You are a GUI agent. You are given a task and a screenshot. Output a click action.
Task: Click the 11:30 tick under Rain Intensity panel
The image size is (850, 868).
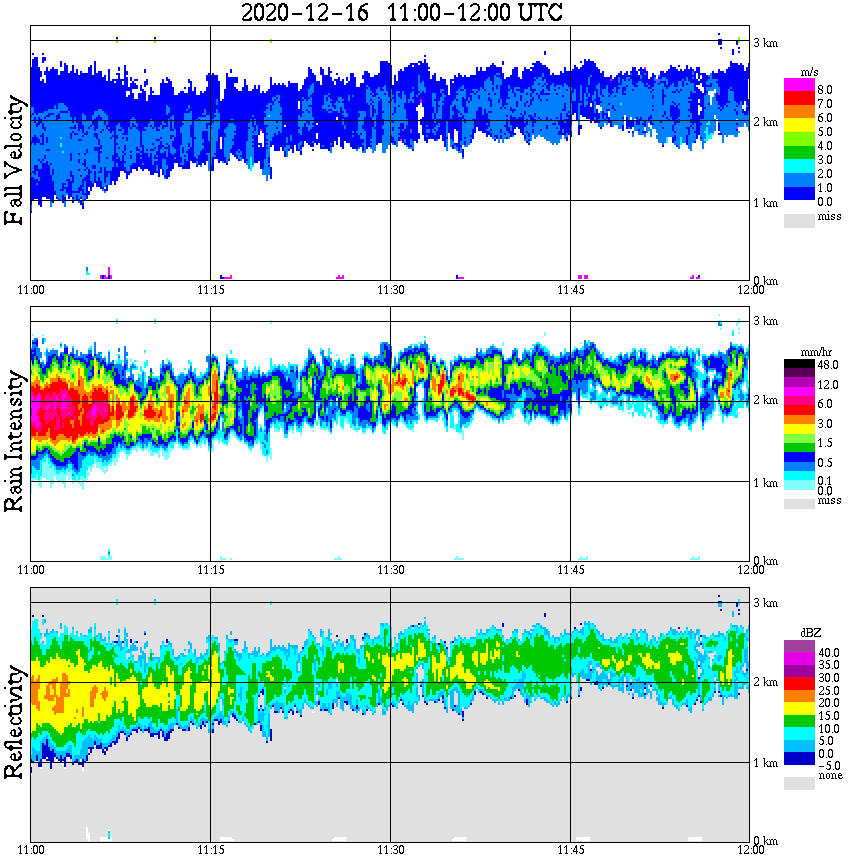point(391,570)
